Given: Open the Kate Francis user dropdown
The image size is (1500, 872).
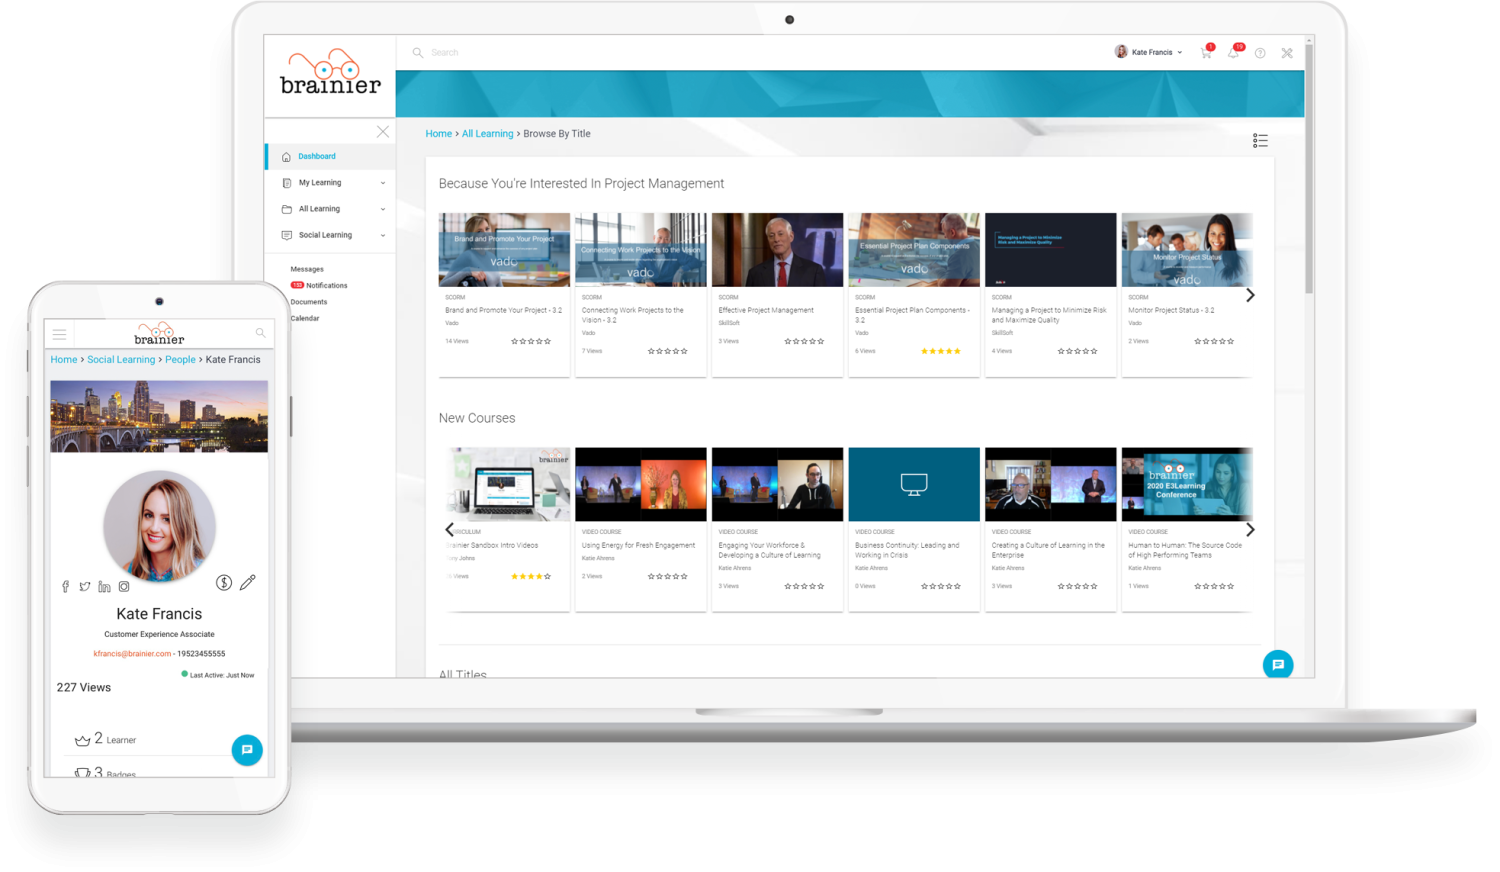Looking at the screenshot, I should 1149,52.
